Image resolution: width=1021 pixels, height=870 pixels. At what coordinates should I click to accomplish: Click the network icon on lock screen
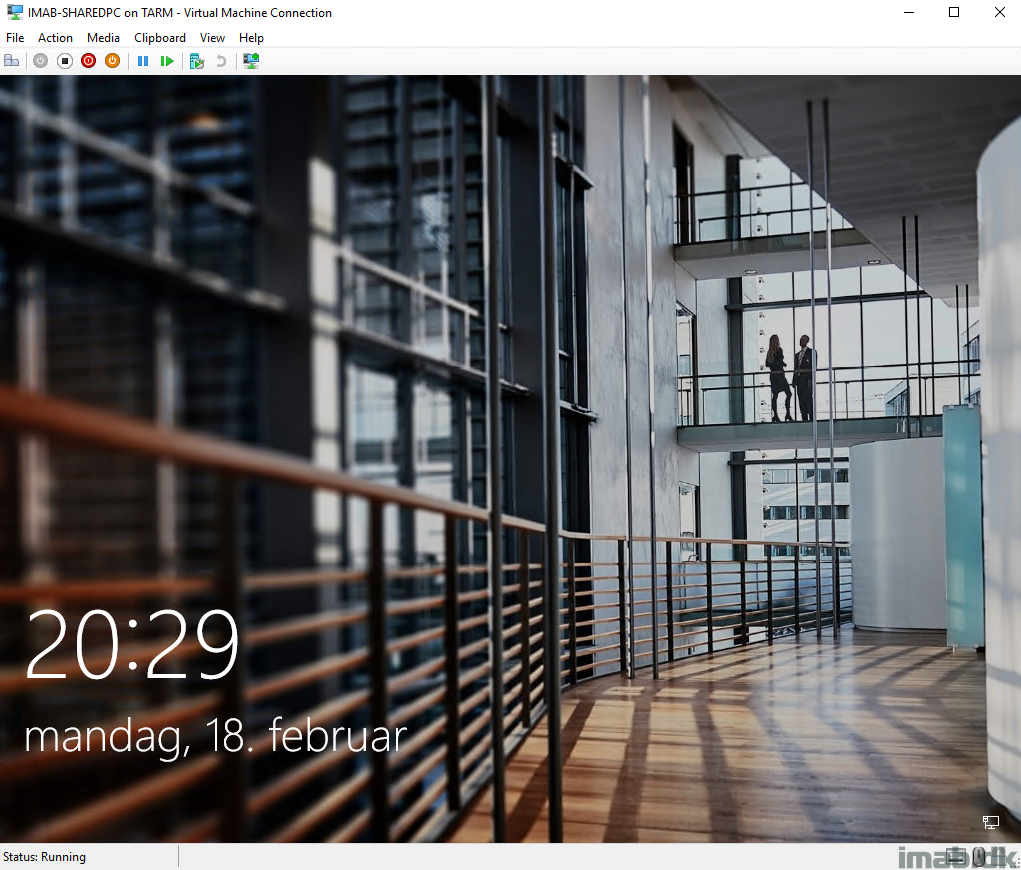point(990,822)
